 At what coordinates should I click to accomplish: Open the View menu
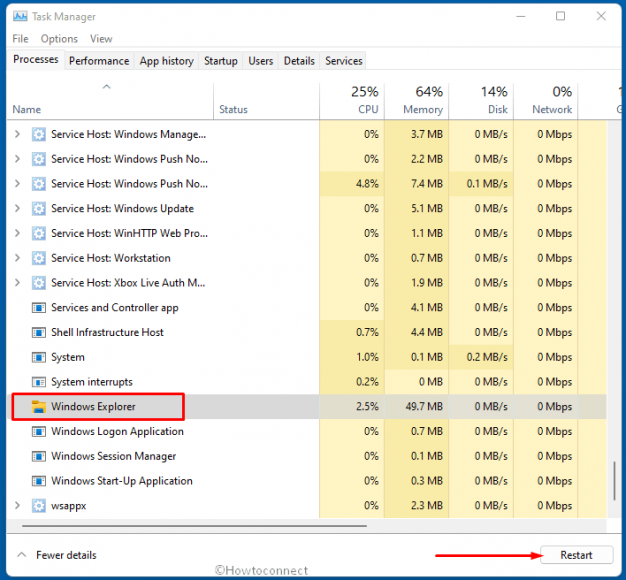coord(101,39)
